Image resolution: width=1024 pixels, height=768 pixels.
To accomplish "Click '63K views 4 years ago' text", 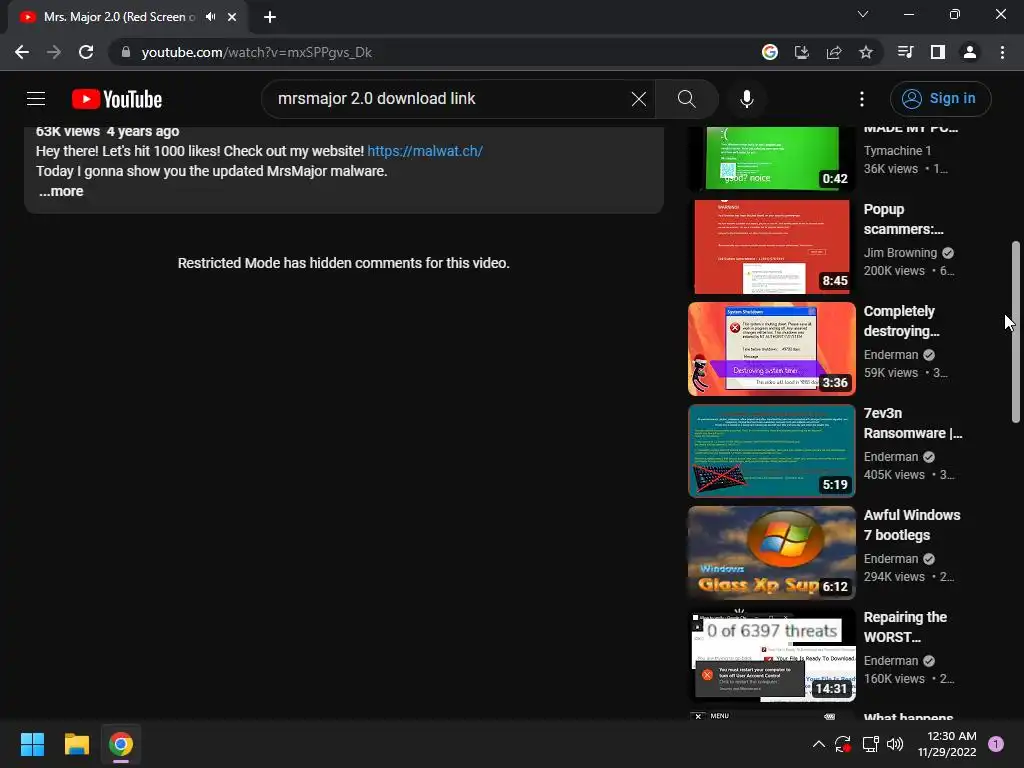I will pos(107,131).
